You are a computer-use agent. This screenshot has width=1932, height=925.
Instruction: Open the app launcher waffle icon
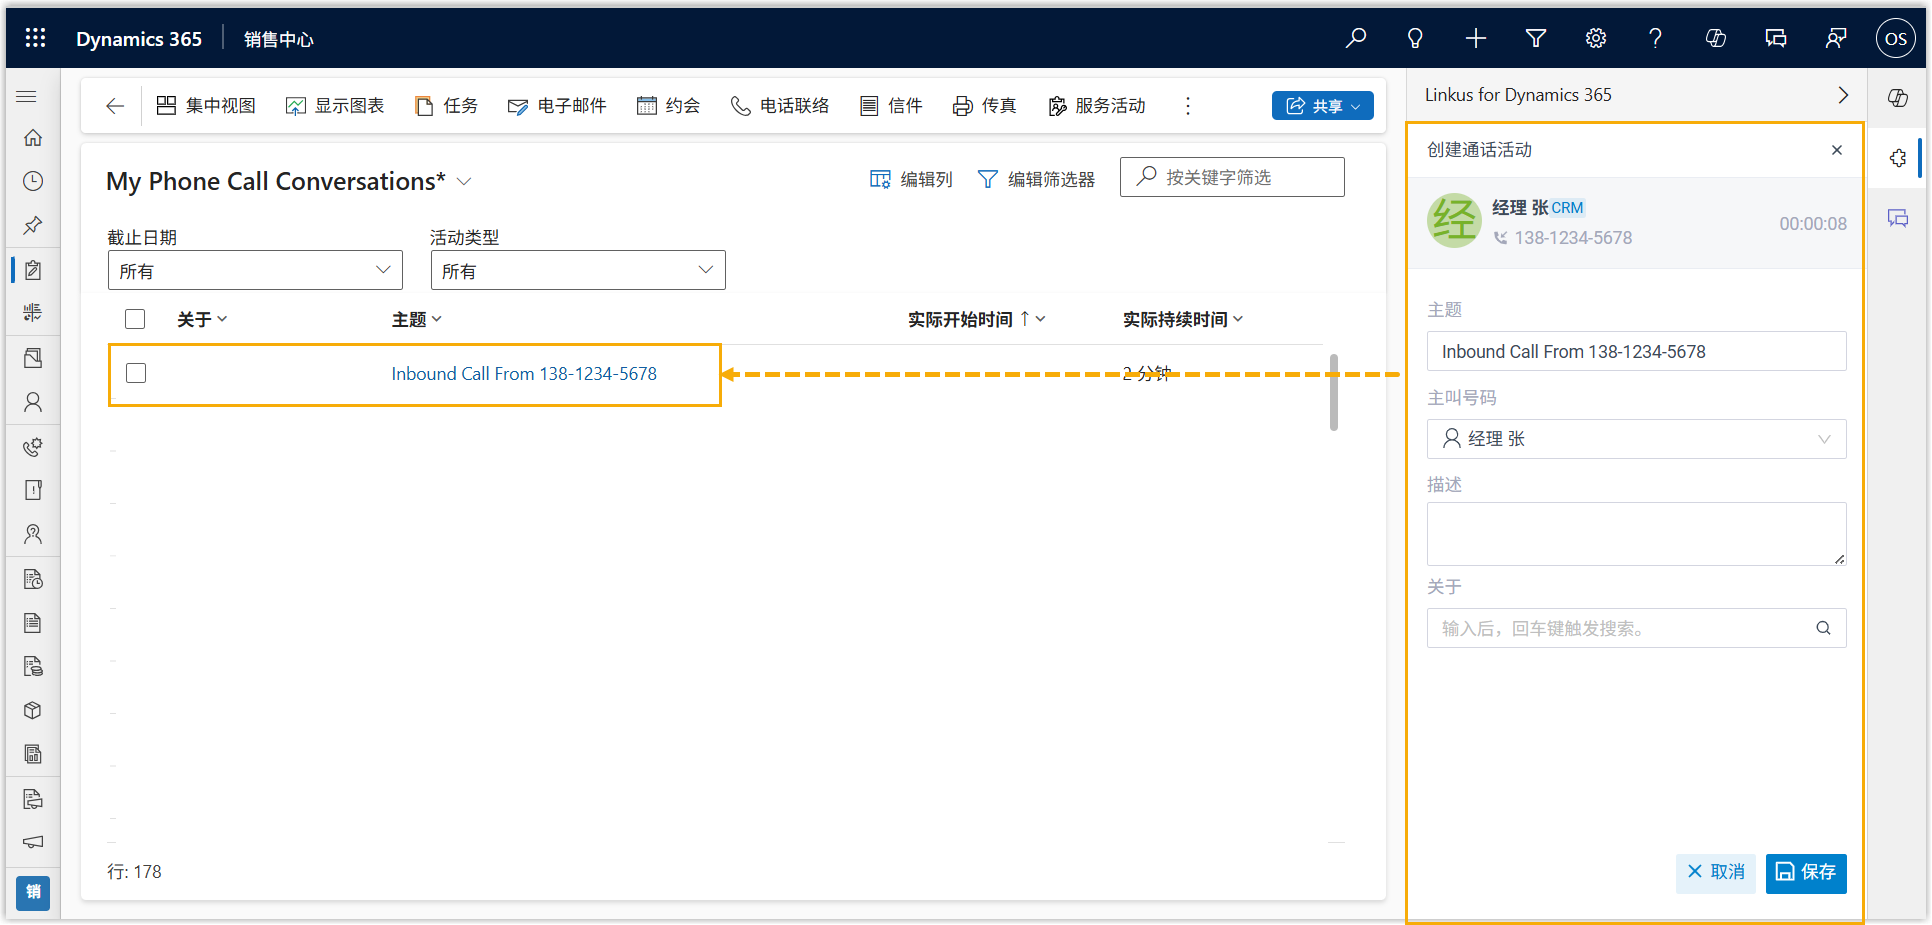(35, 38)
